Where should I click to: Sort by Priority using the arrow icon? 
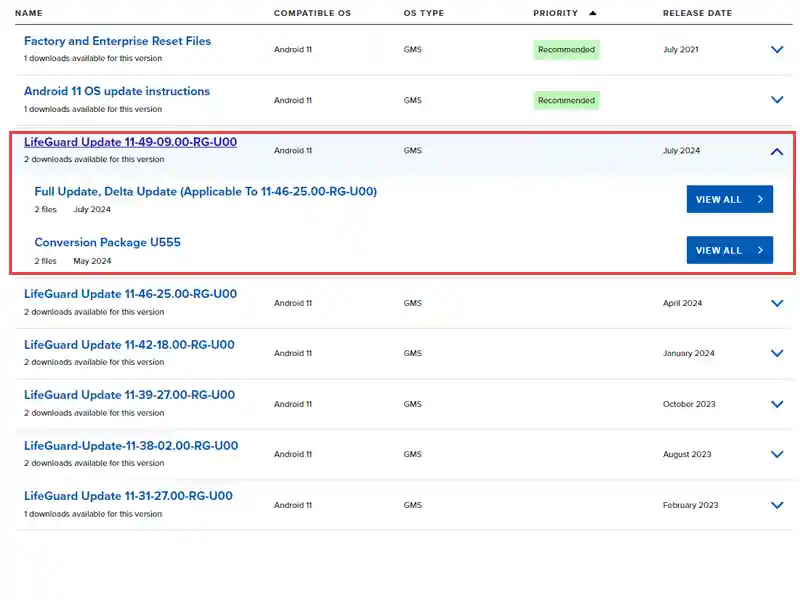592,13
